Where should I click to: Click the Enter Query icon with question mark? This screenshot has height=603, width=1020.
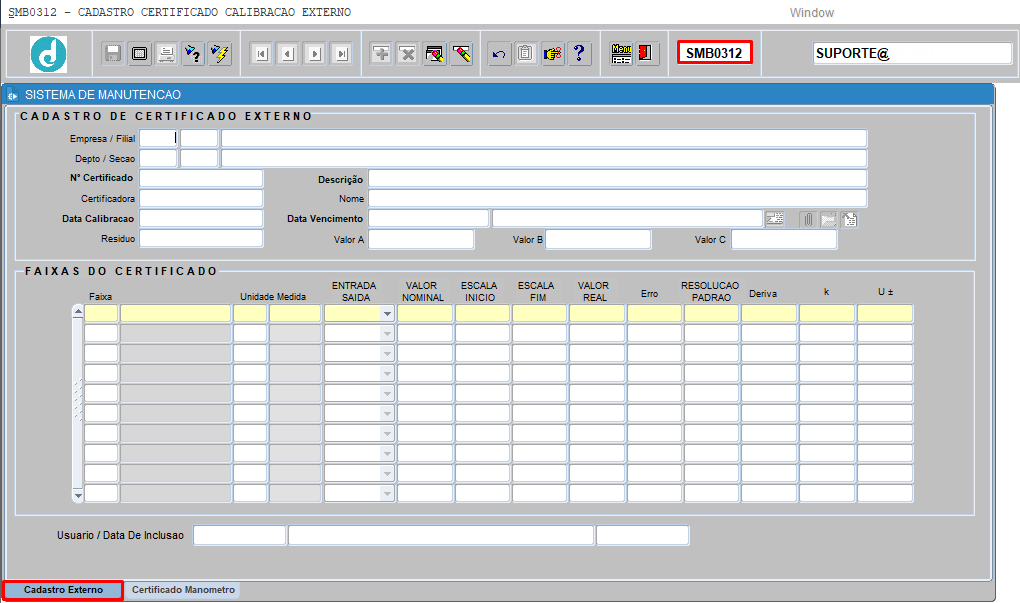click(x=193, y=53)
